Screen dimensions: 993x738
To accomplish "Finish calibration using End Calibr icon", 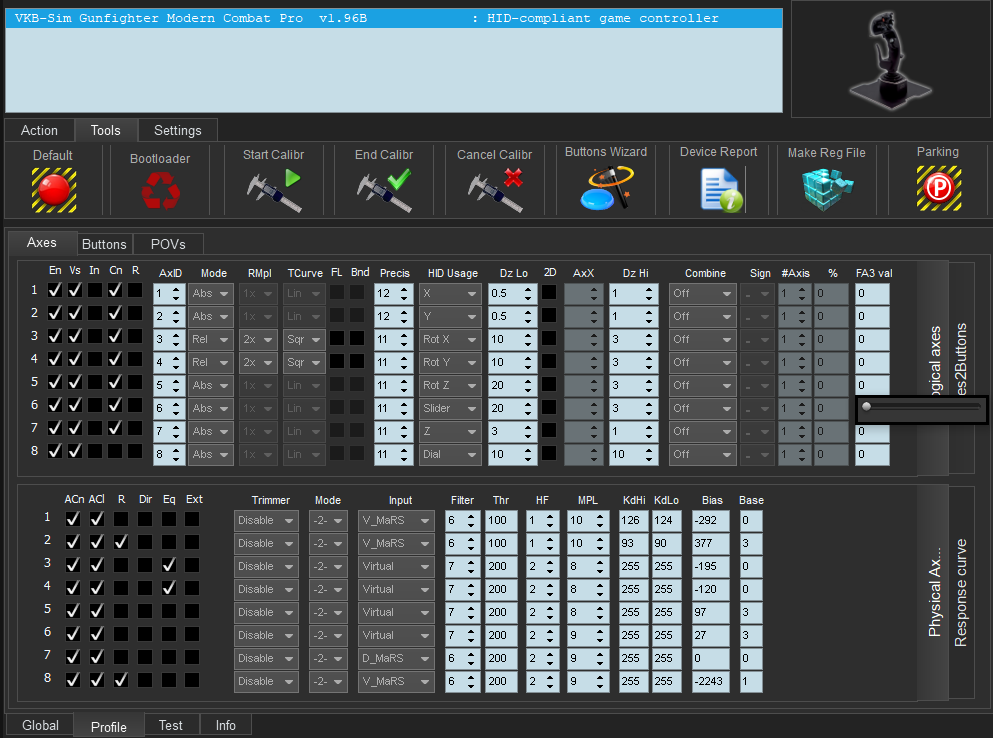I will 384,189.
